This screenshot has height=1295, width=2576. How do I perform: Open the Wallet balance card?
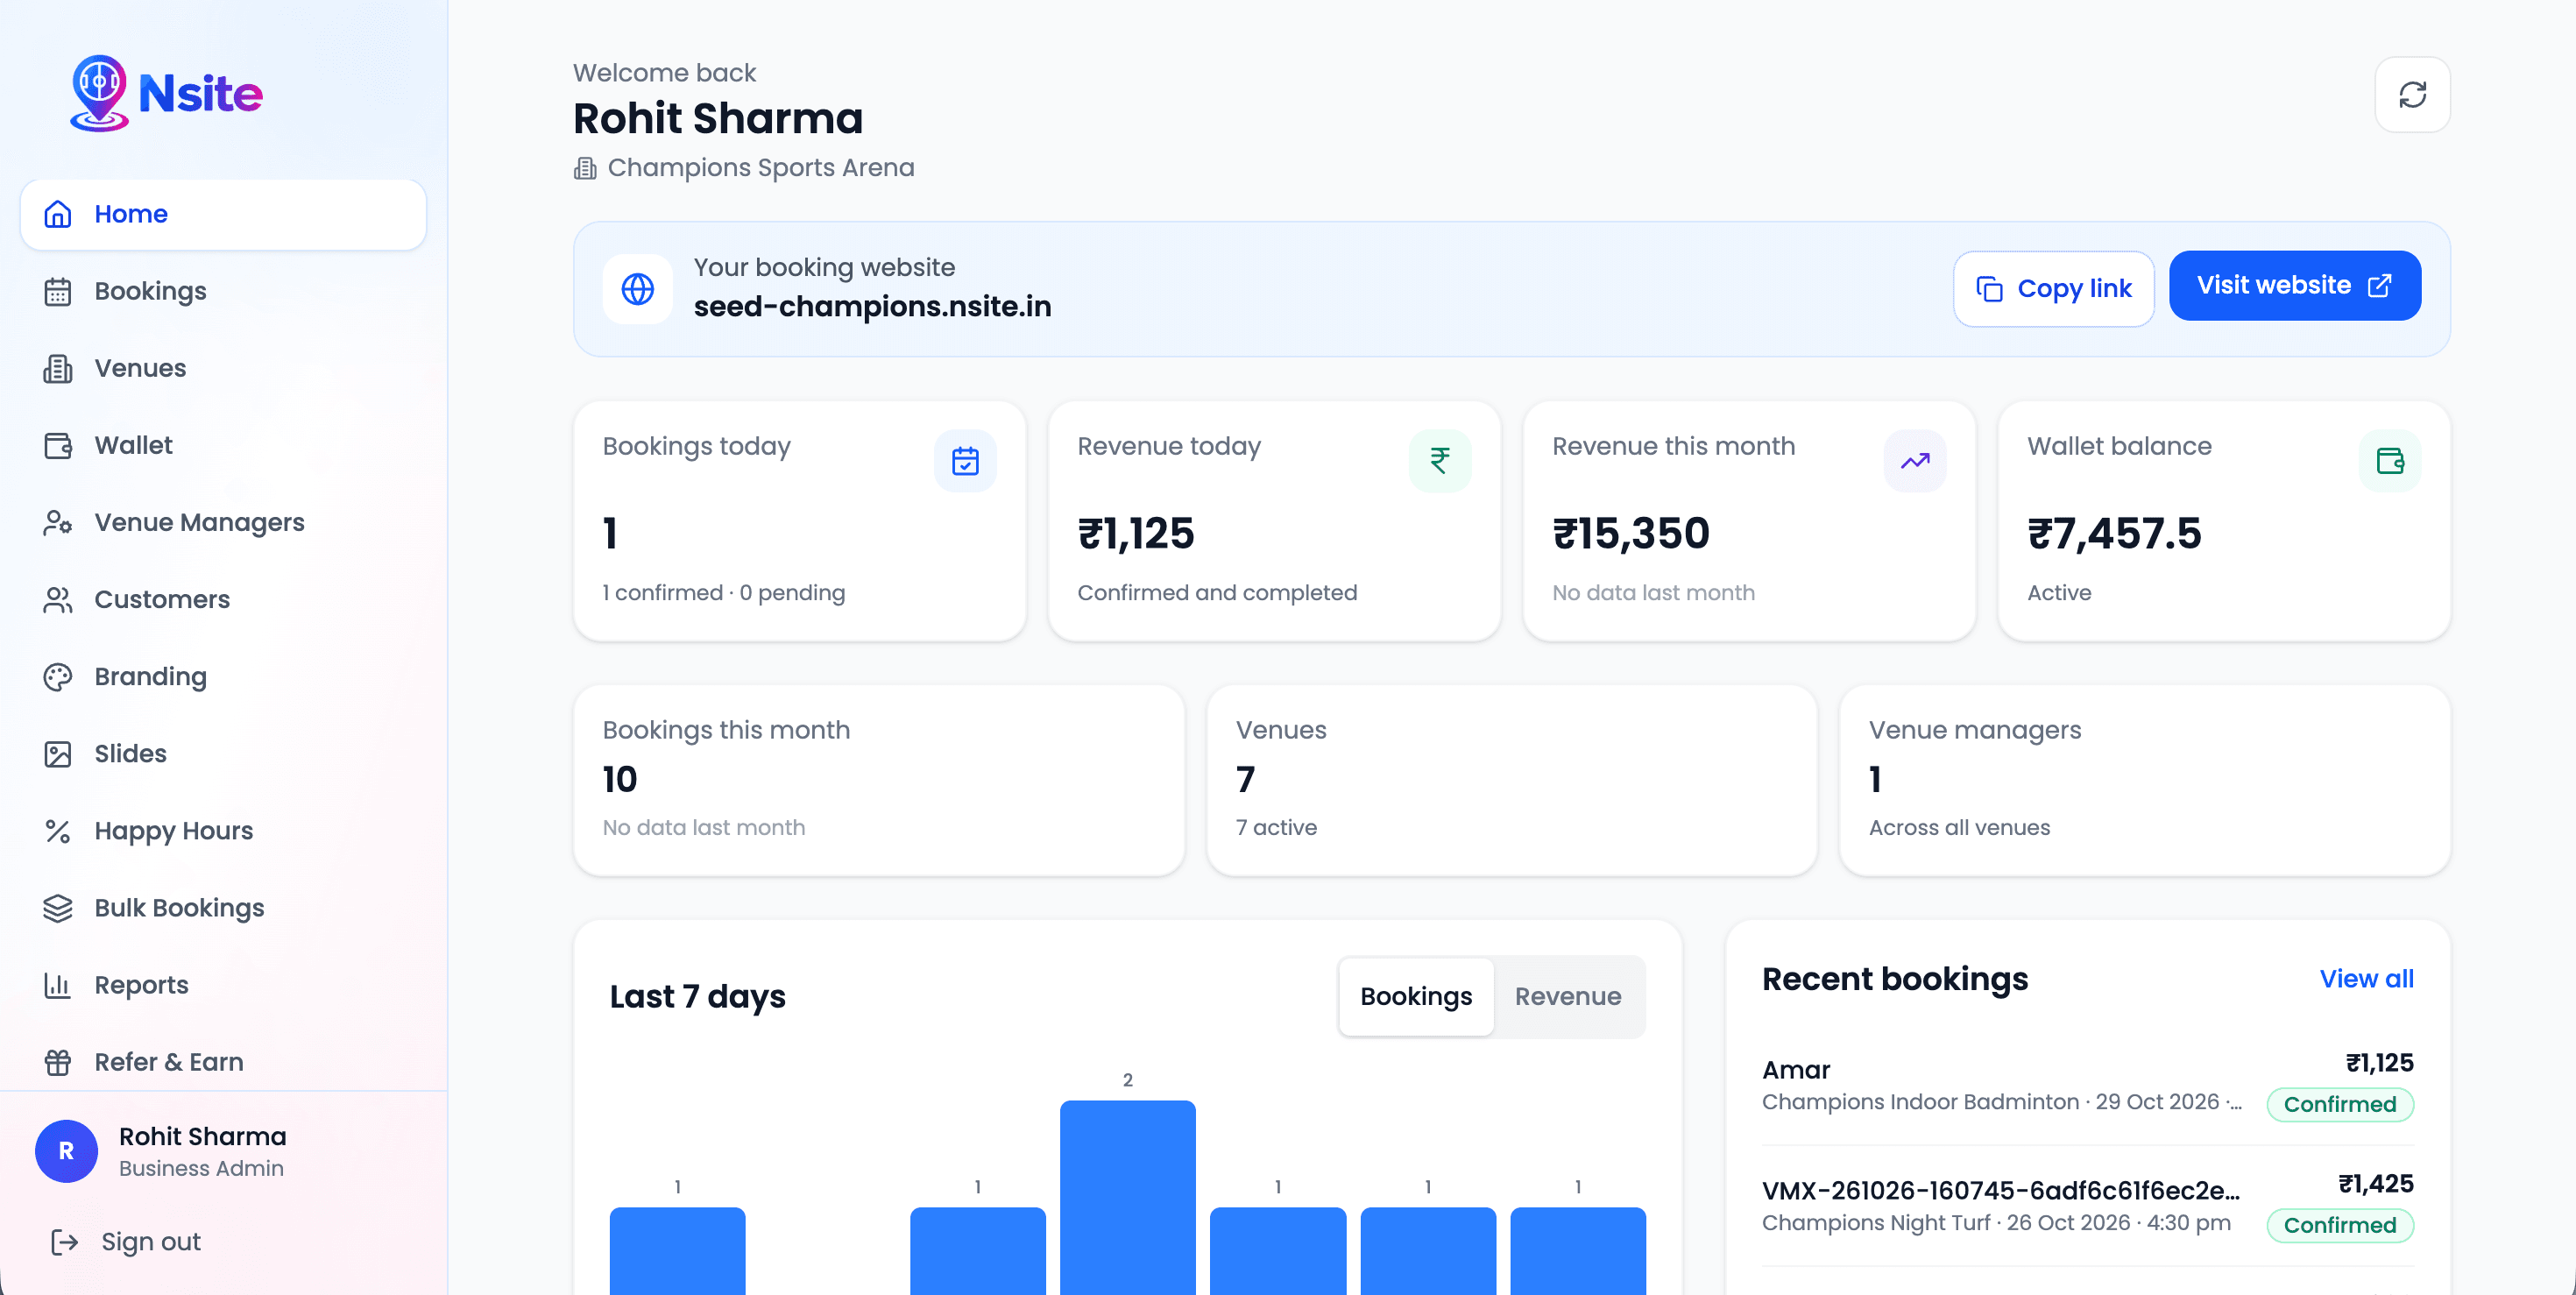2224,520
